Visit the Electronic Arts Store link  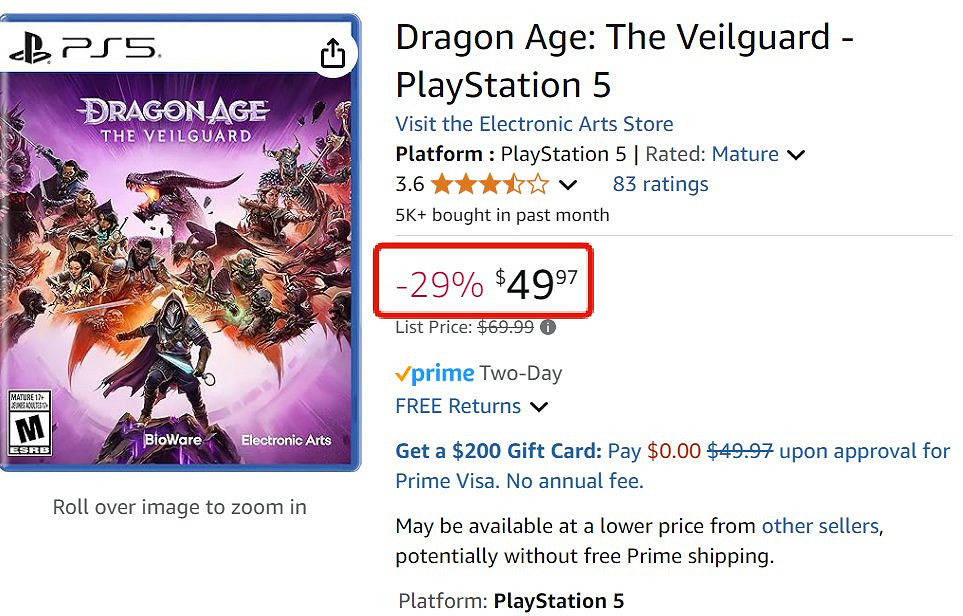coord(534,124)
